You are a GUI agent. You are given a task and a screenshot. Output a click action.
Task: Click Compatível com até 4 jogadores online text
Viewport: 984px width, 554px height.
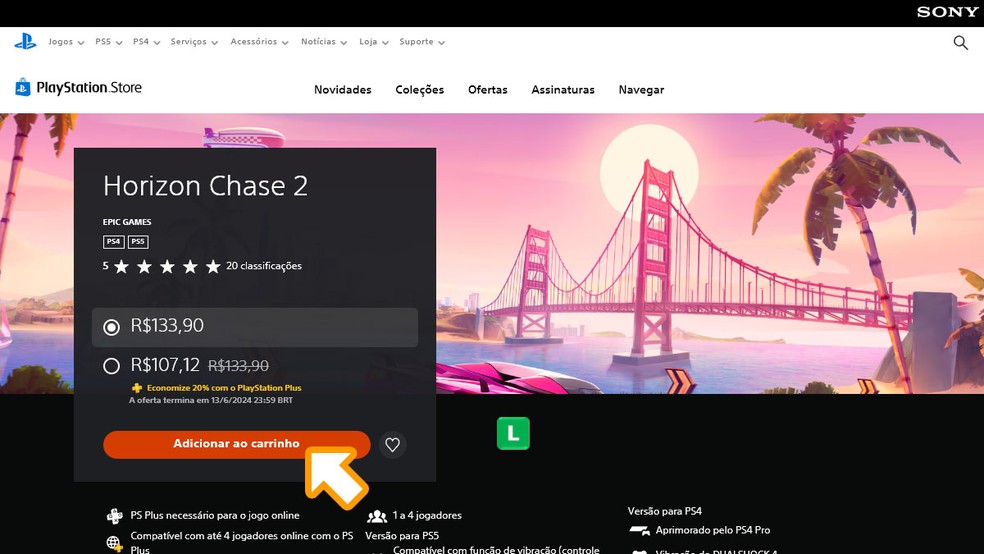tap(242, 542)
